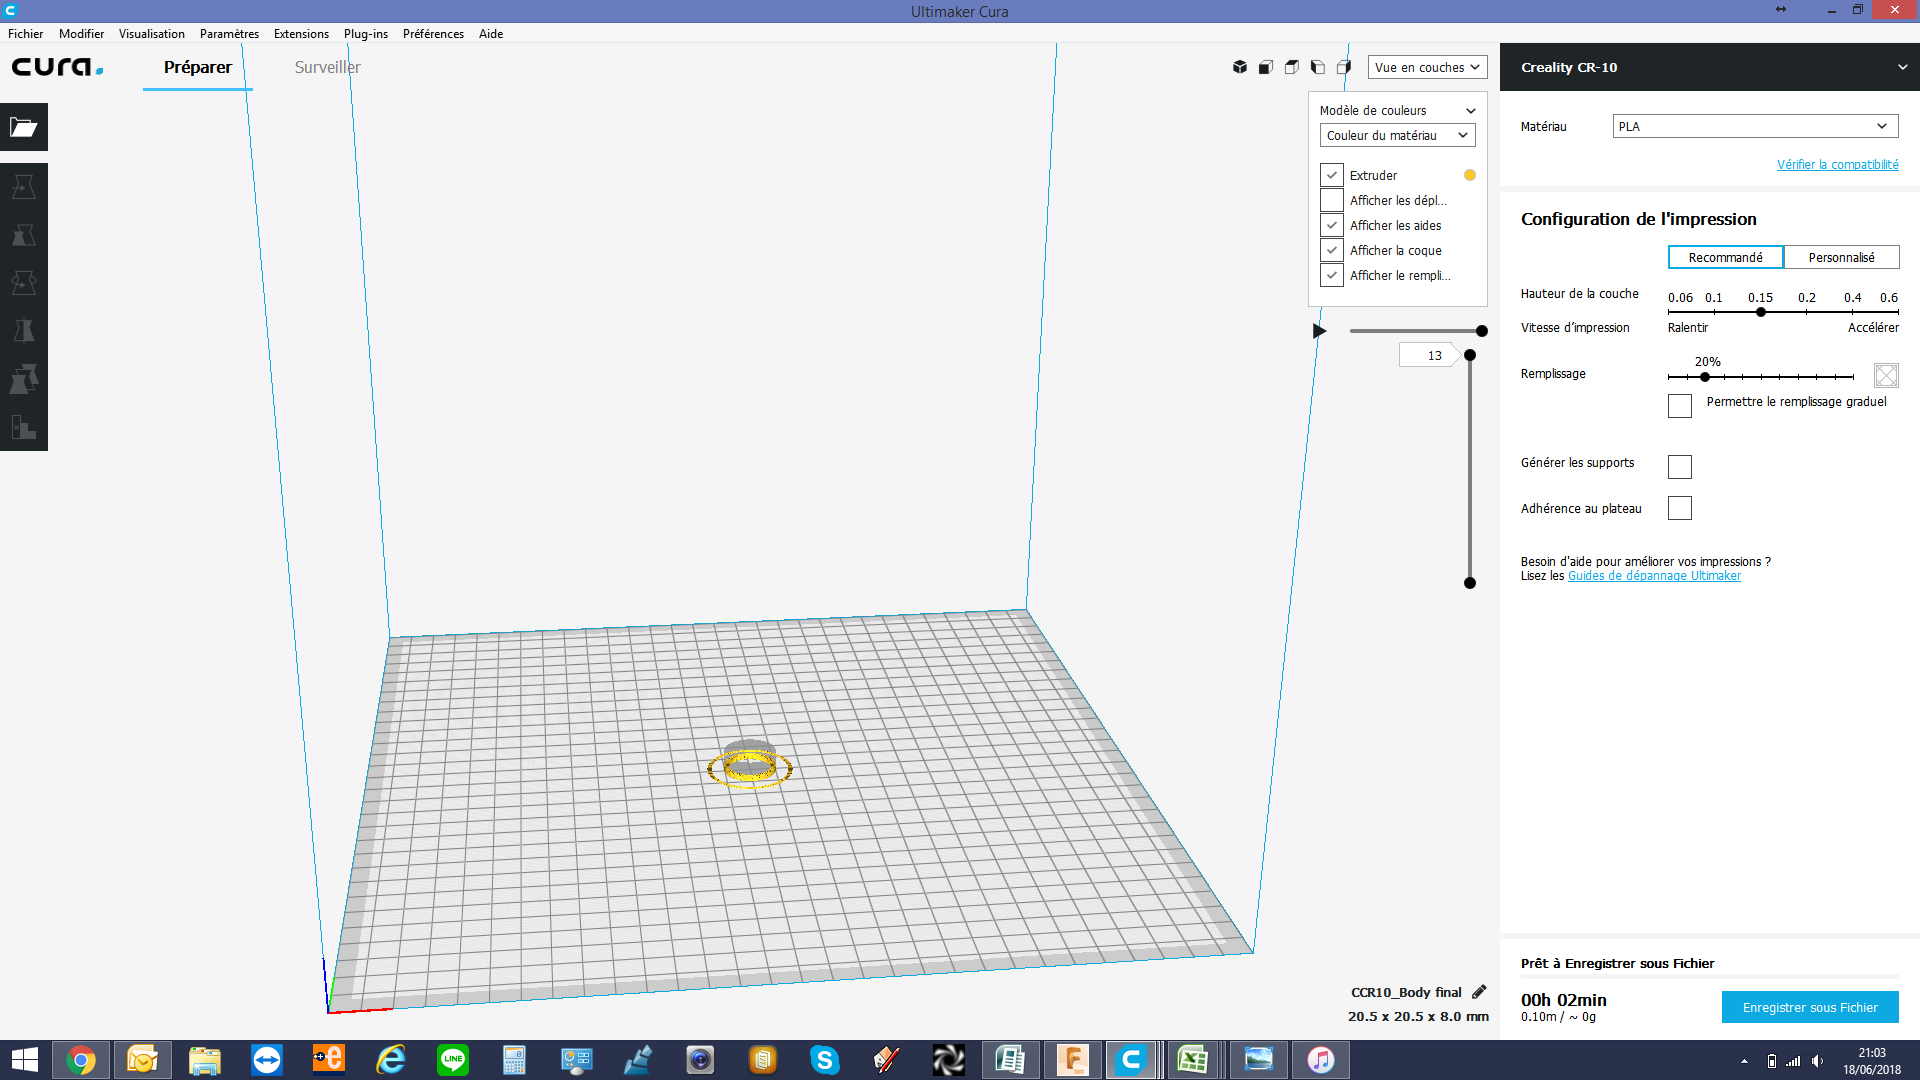Screen dimensions: 1920x1080
Task: Select the Rotate tool in left sidebar
Action: click(x=24, y=283)
